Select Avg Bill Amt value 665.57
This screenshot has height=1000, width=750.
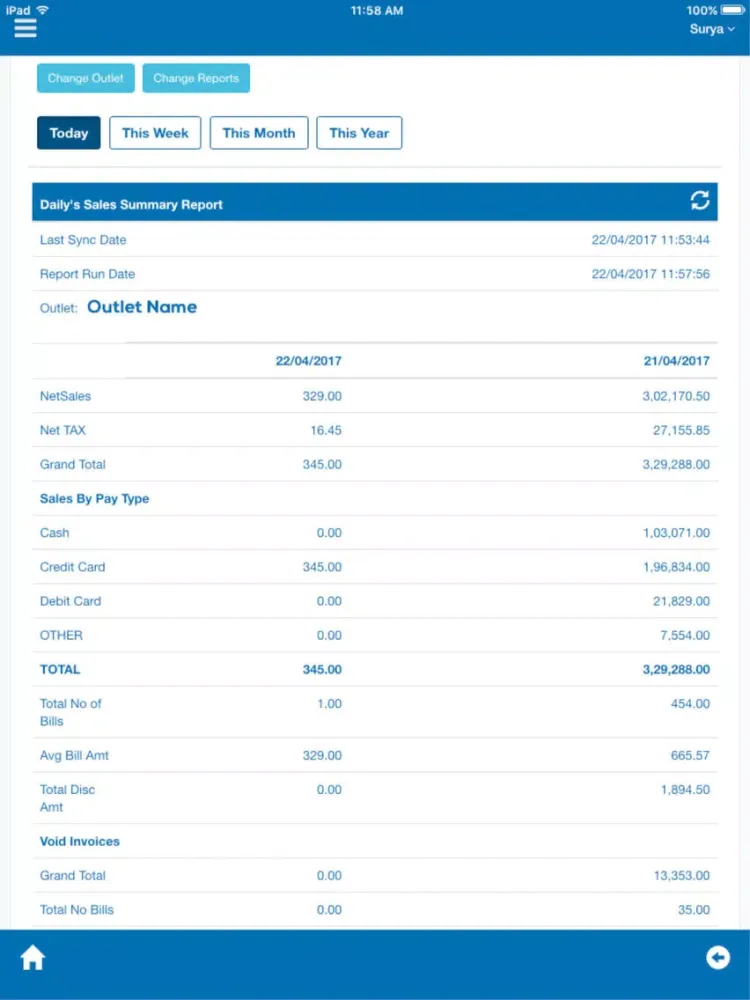coord(690,756)
